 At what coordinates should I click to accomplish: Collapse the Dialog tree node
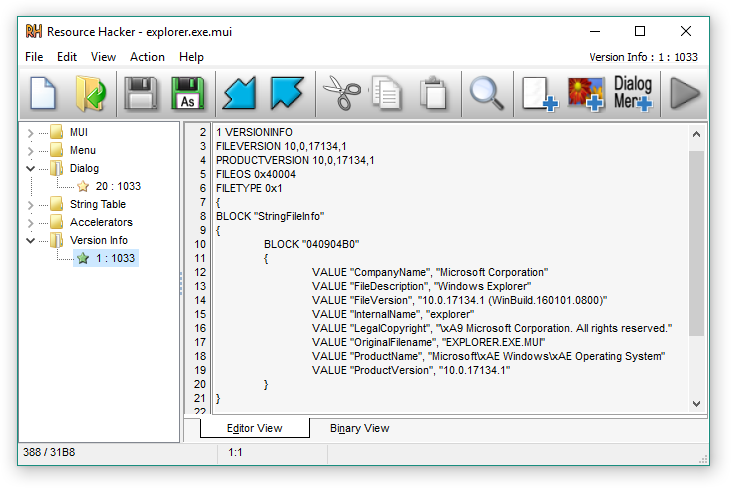coord(30,169)
